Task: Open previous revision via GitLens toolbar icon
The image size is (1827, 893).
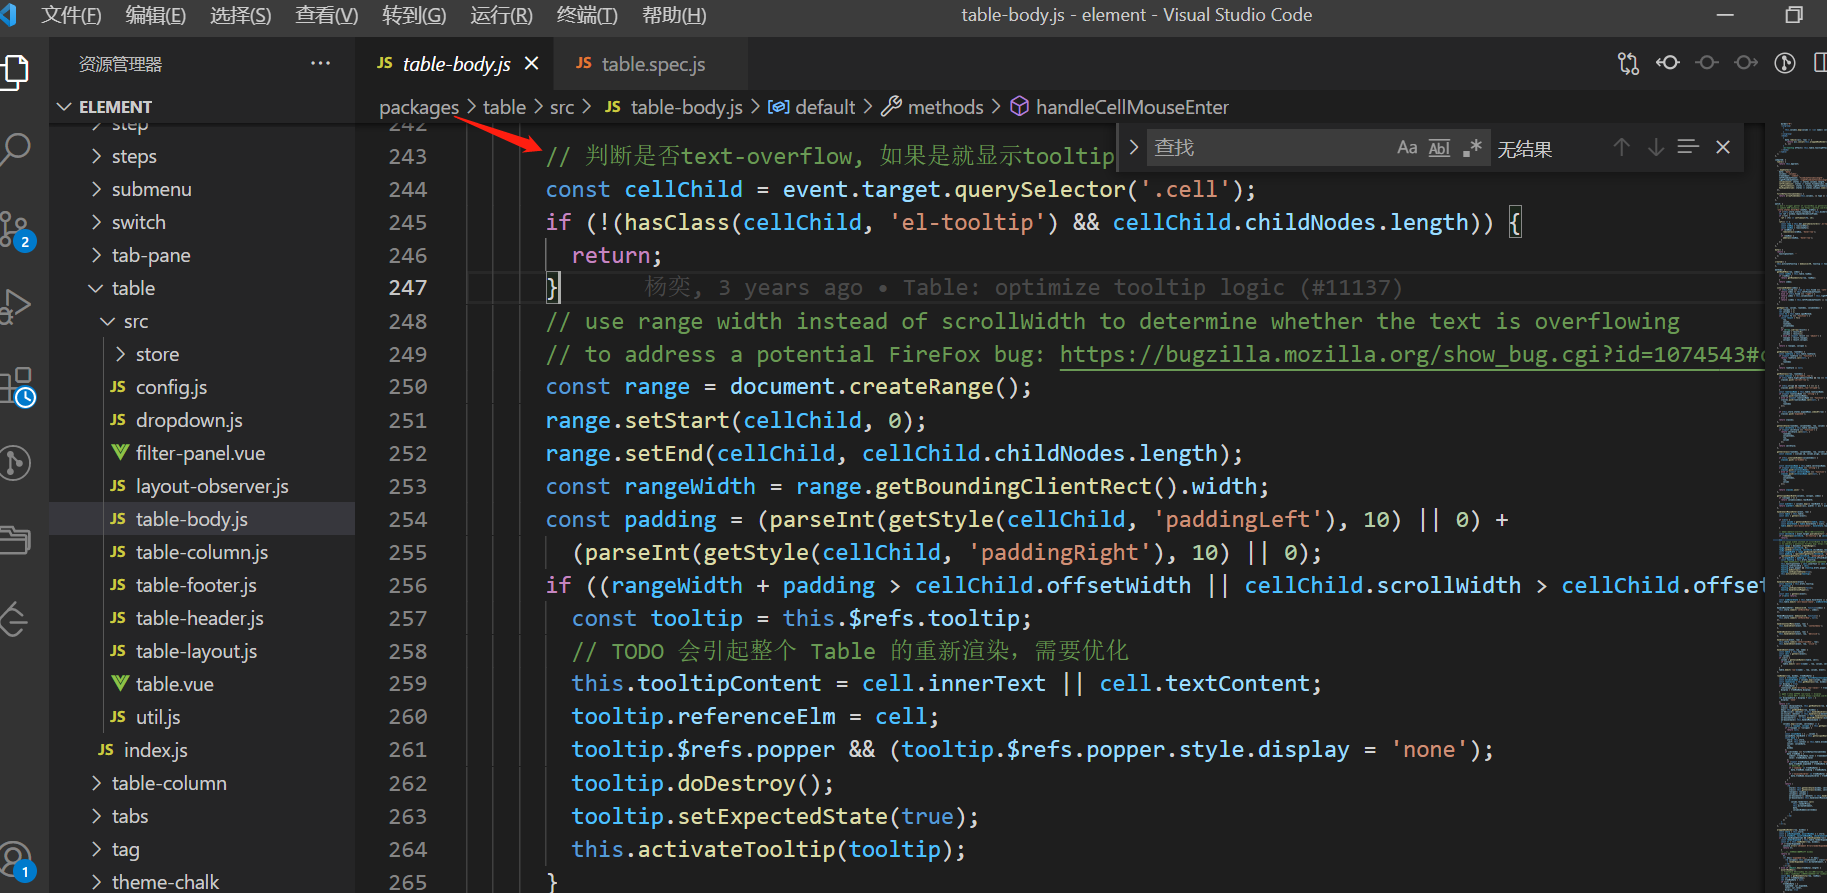Action: click(x=1667, y=63)
